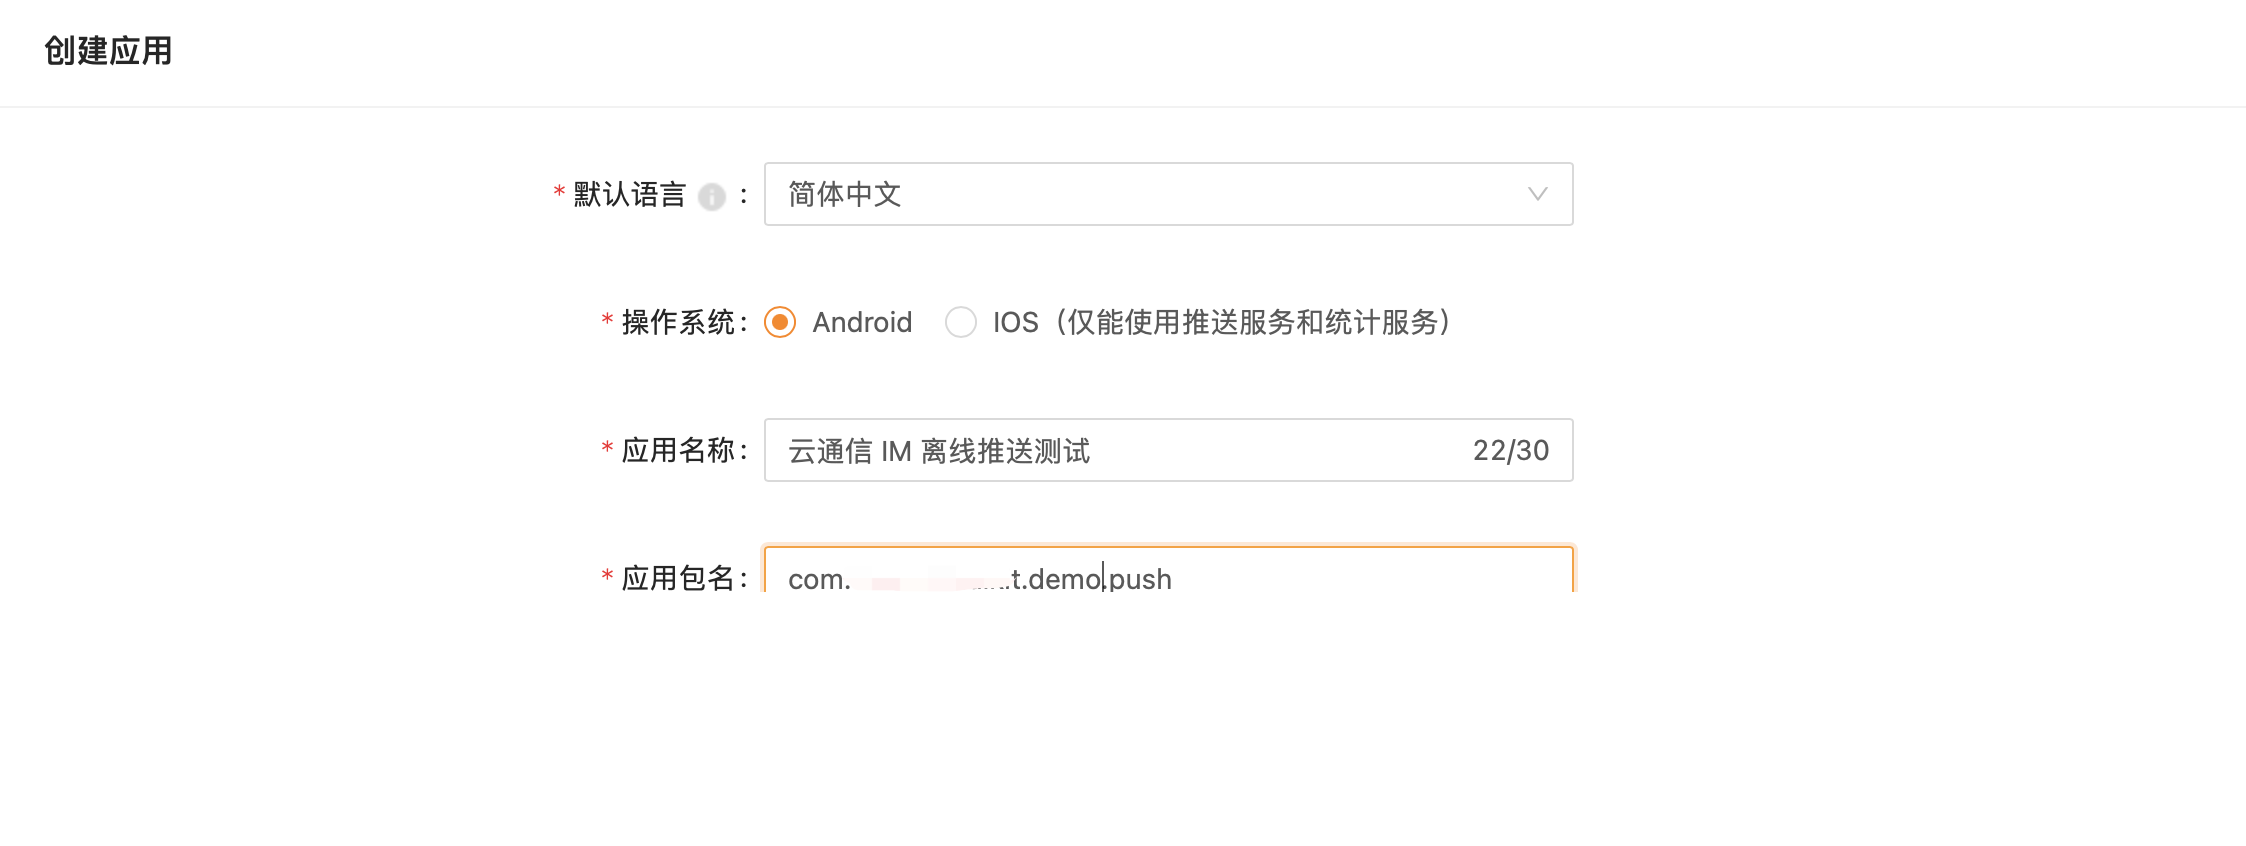Click the 默认语言 field label
2246x846 pixels.
[x=629, y=194]
